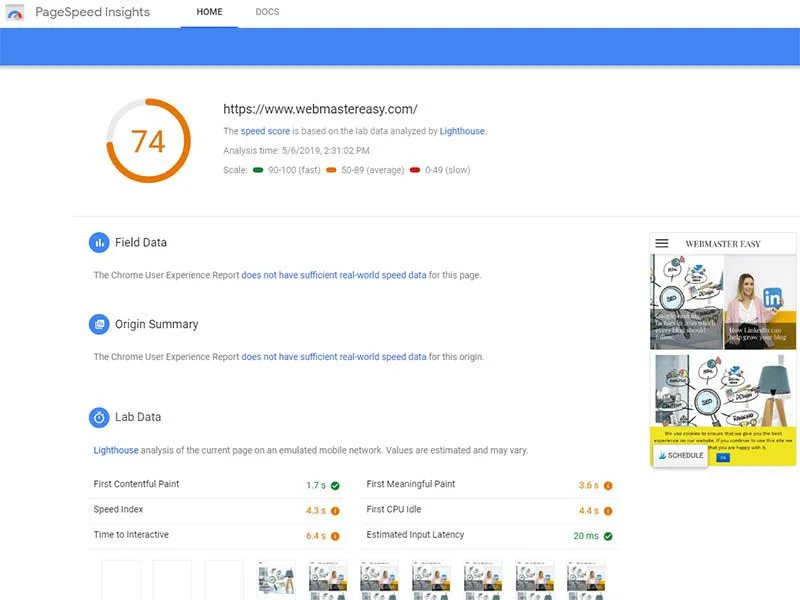800x600 pixels.
Task: Open the HOME tab
Action: tap(209, 12)
